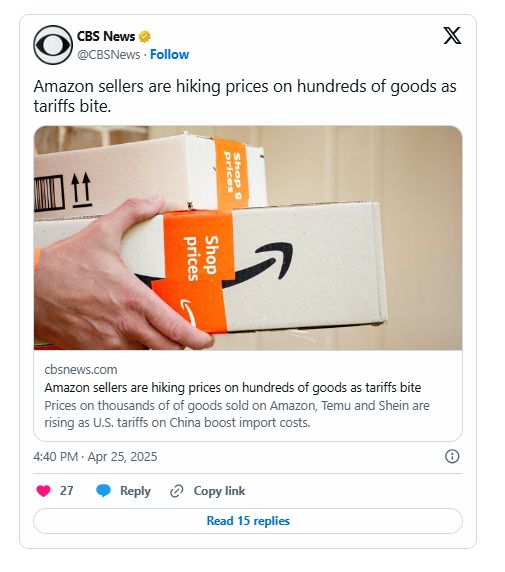The height and width of the screenshot is (572, 505).
Task: Open the Amazon boxes article image
Action: tap(248, 238)
